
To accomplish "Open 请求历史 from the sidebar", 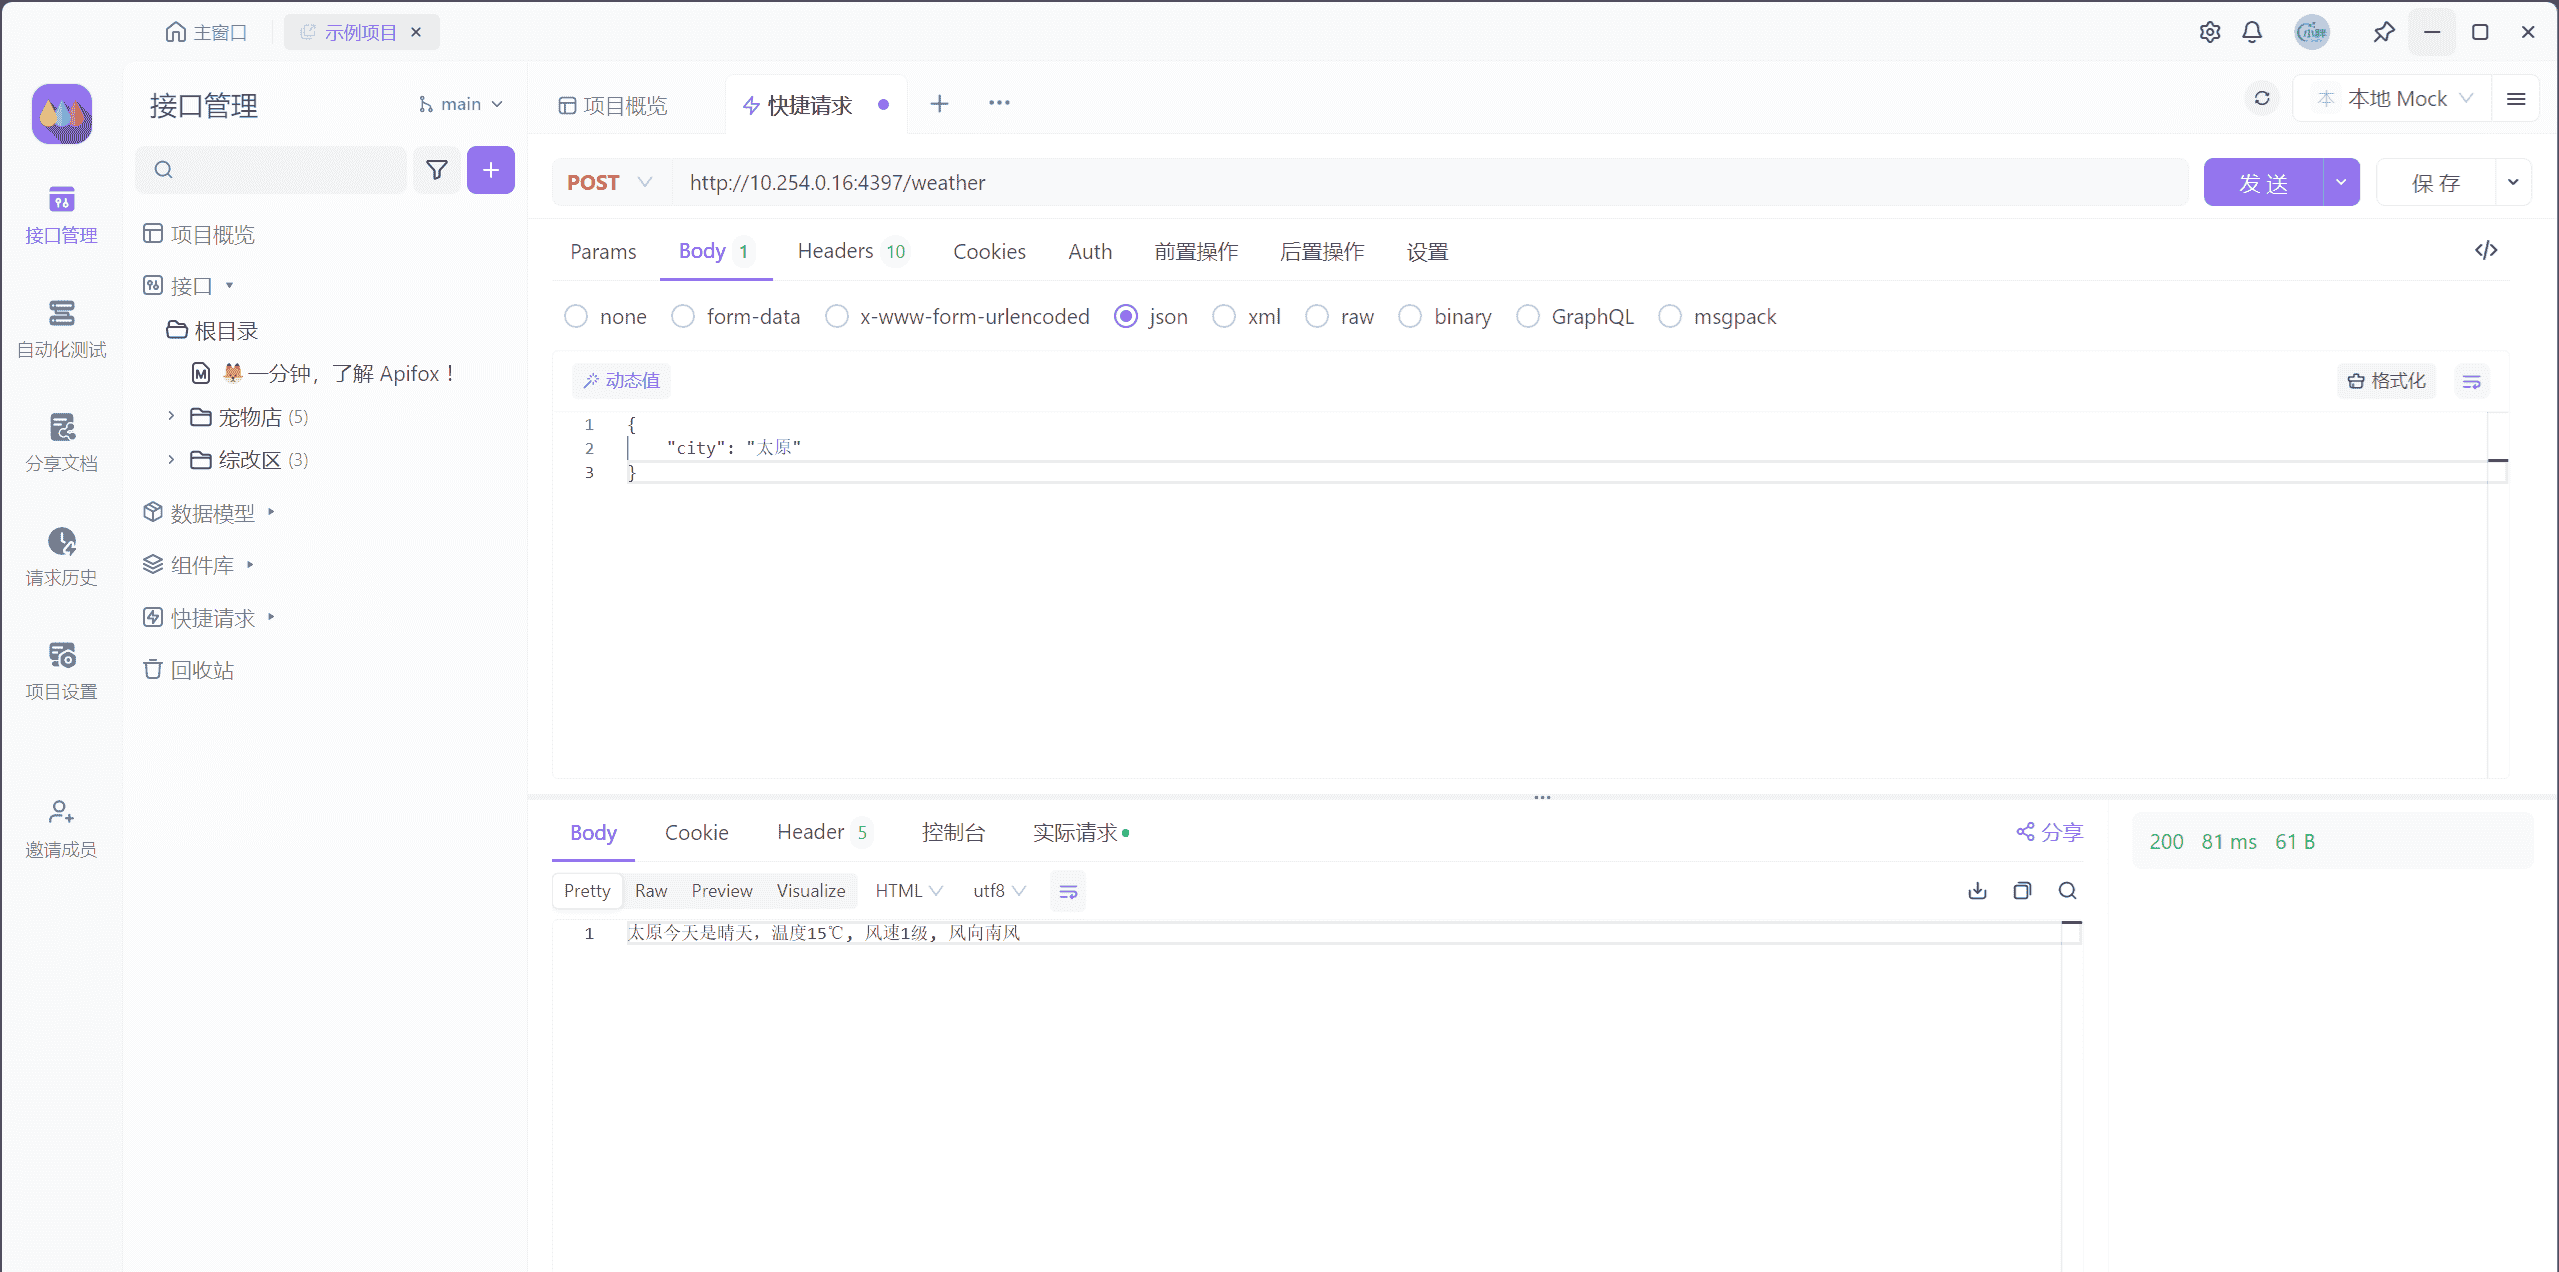I will (61, 555).
